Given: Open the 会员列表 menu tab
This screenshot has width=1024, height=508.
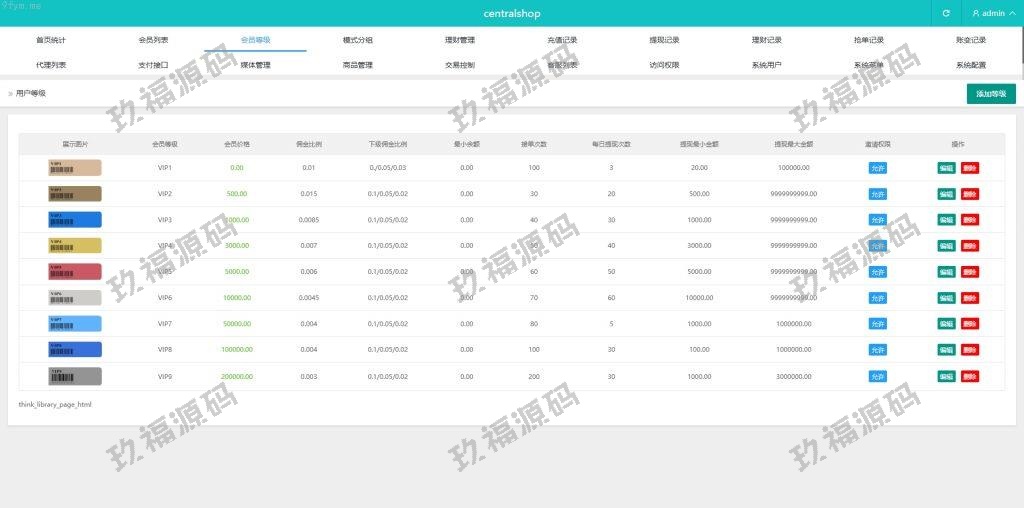Looking at the screenshot, I should pyautogui.click(x=153, y=40).
